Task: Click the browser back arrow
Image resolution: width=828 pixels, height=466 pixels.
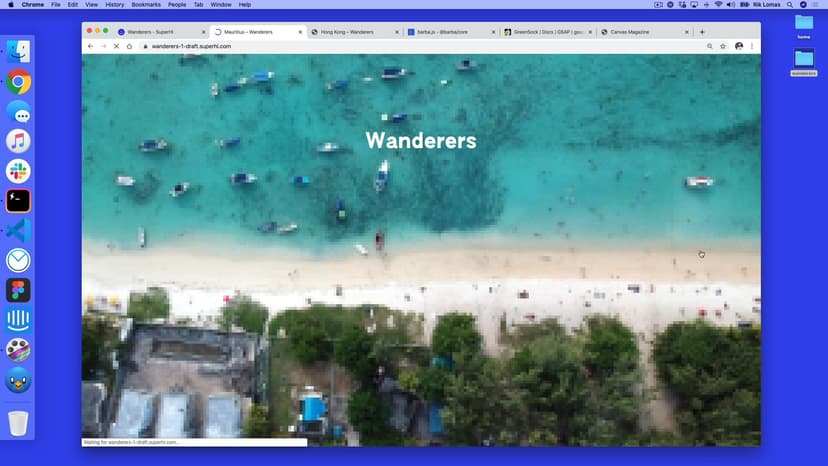Action: tap(90, 46)
